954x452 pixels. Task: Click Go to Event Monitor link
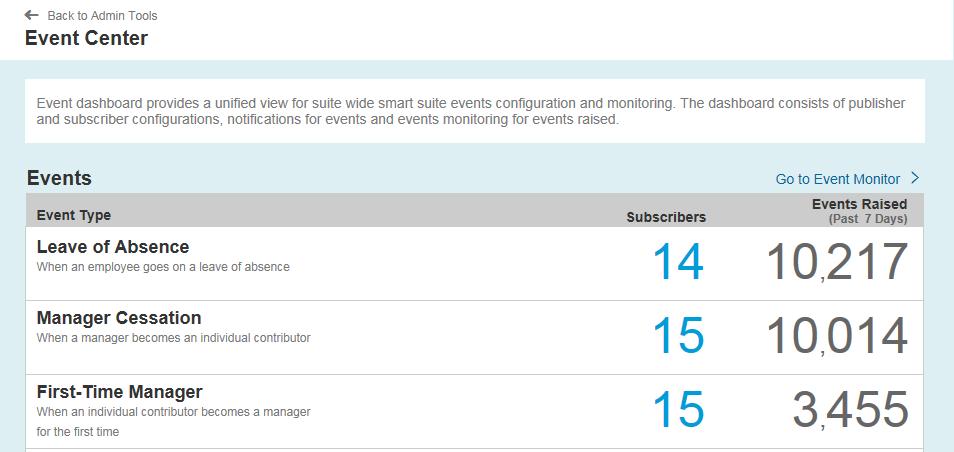pyautogui.click(x=837, y=179)
